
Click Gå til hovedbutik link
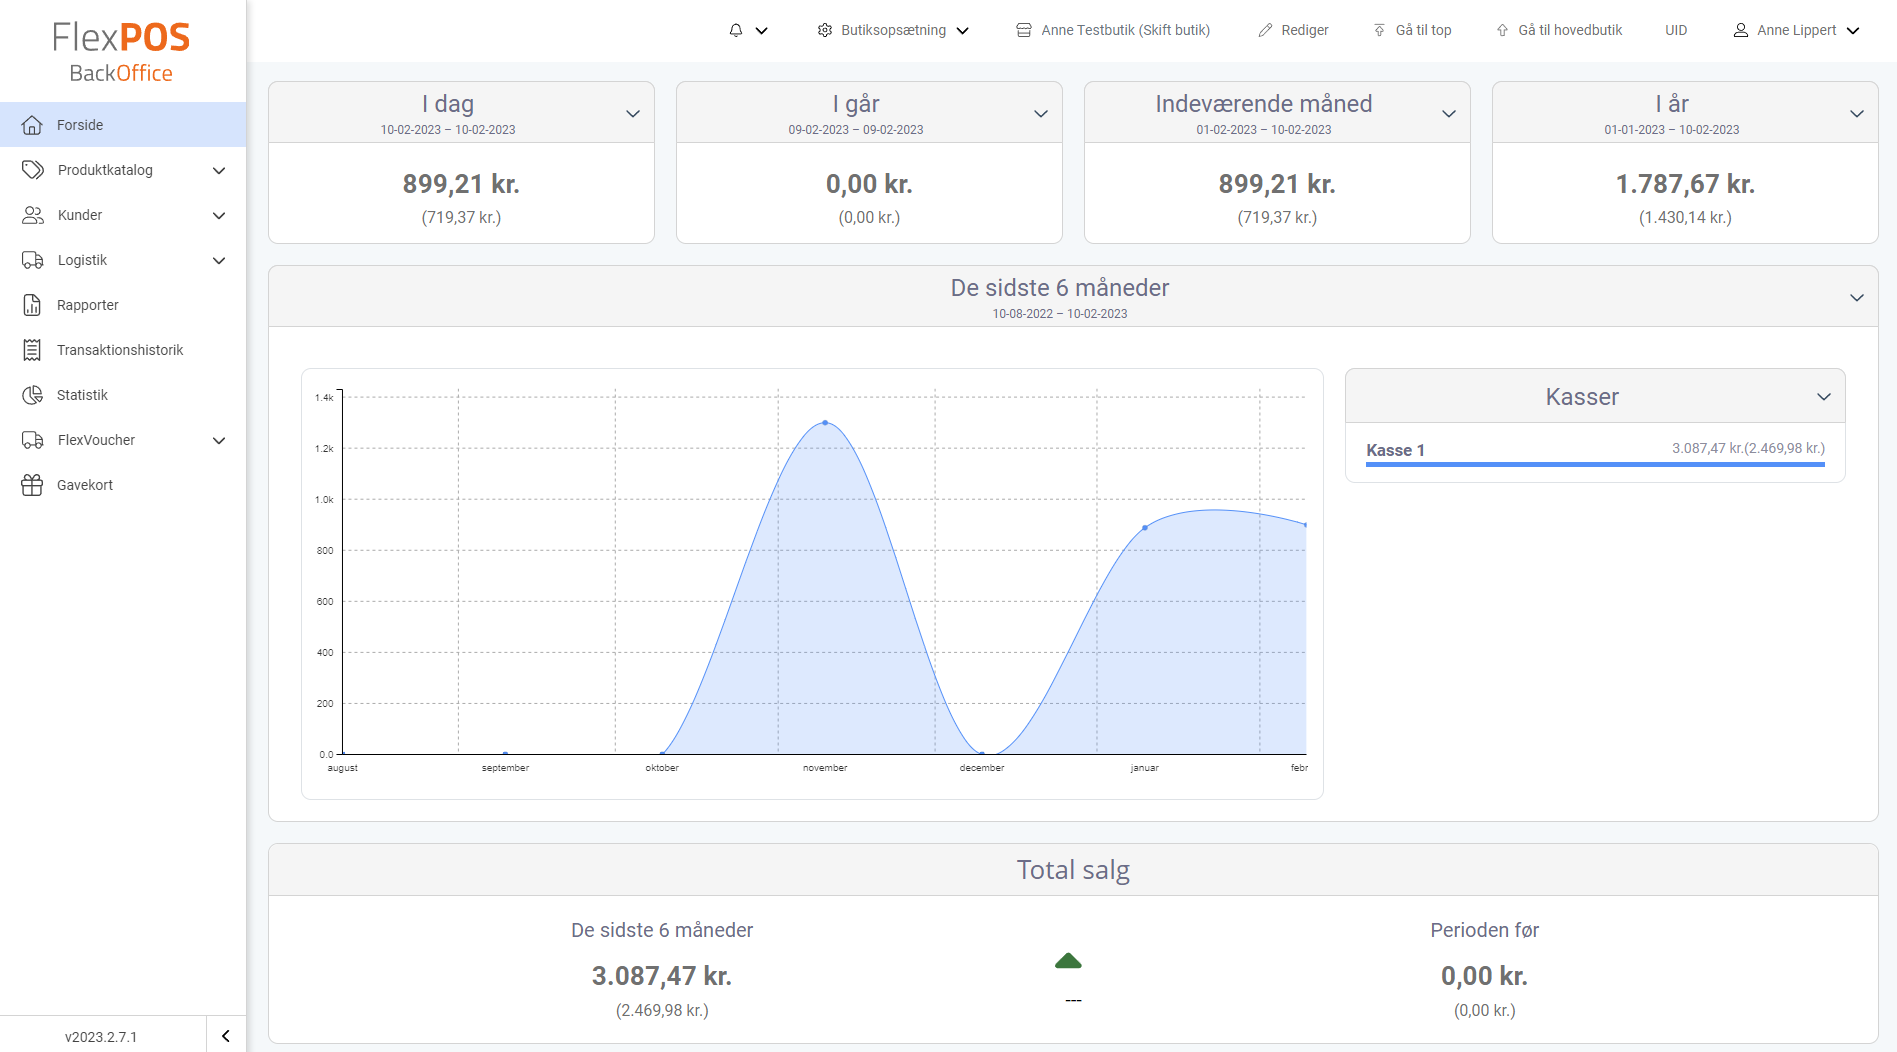click(1559, 30)
